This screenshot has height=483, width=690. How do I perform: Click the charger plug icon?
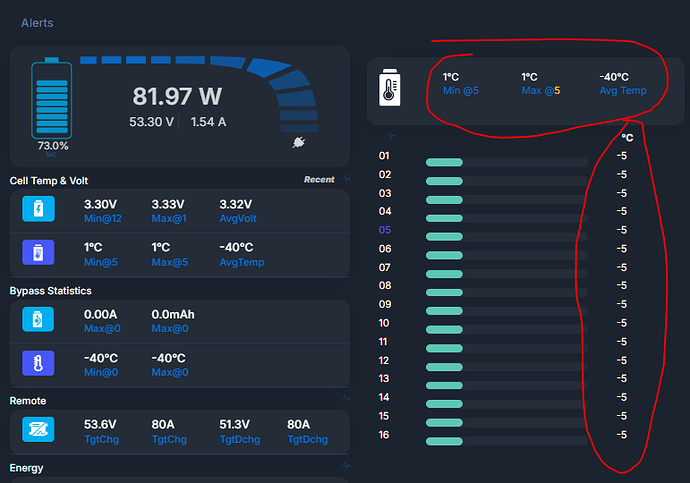(x=297, y=143)
